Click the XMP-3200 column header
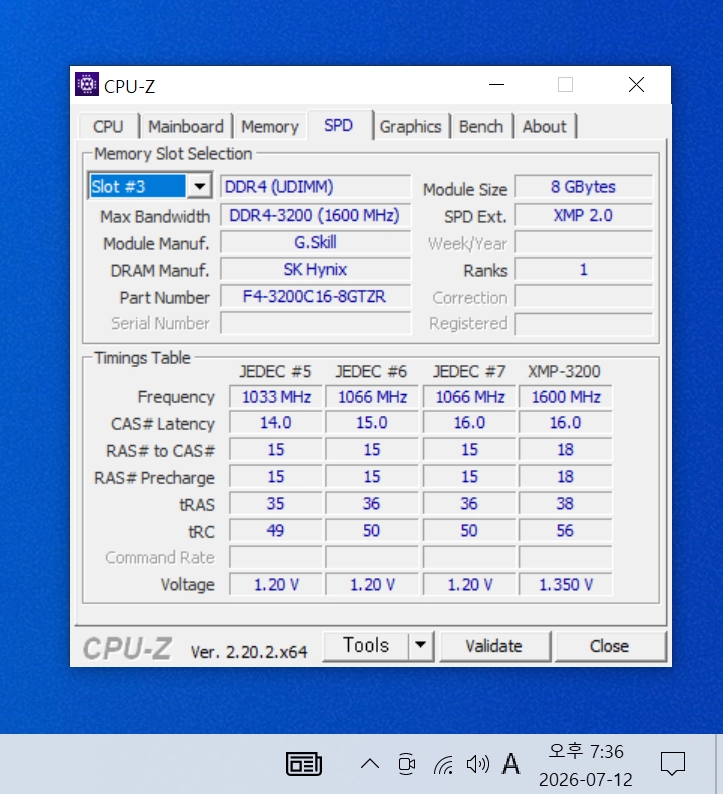 click(565, 372)
